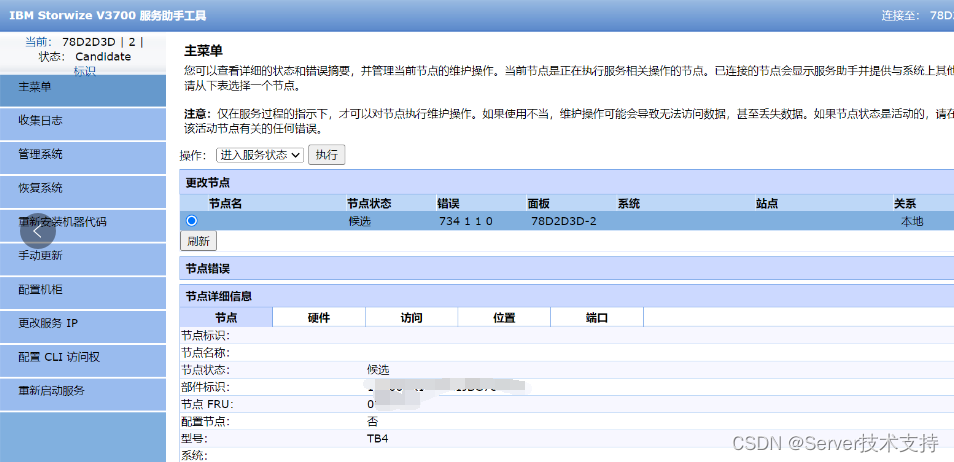Click the 错误 column header
Screen dimensions: 954x462
pyautogui.click(x=447, y=203)
